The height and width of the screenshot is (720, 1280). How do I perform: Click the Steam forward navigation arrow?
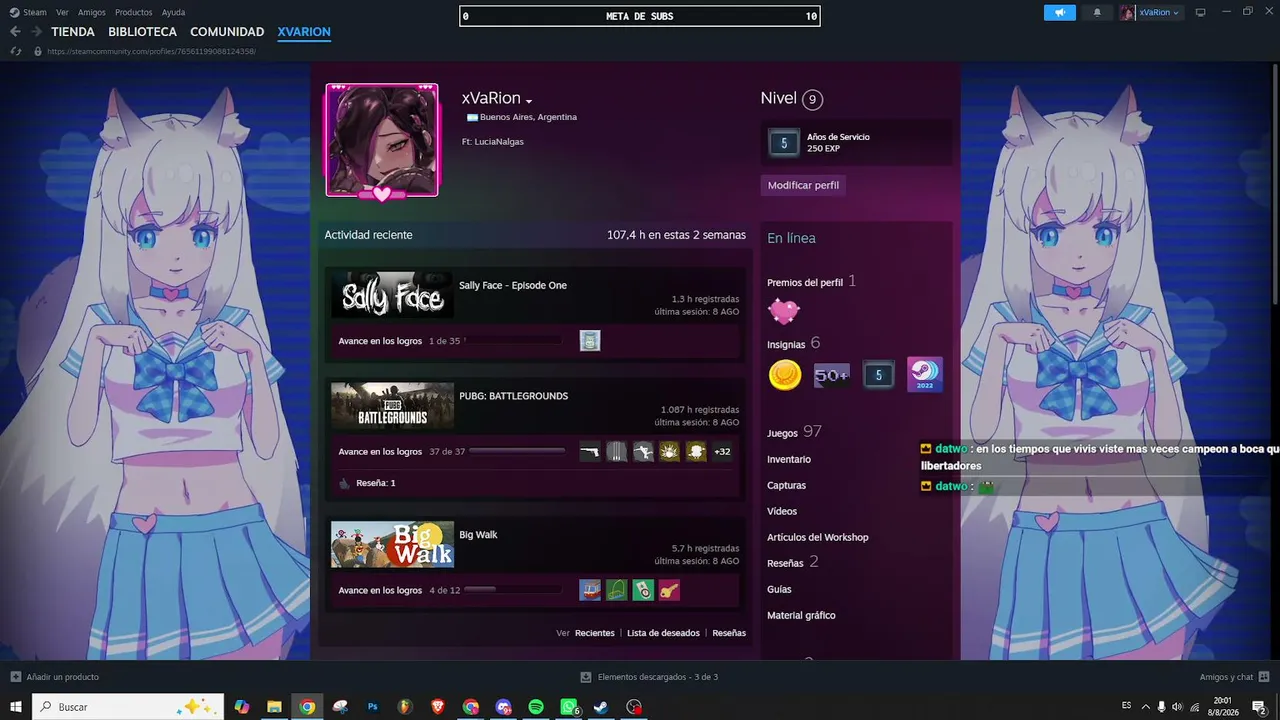[x=37, y=32]
